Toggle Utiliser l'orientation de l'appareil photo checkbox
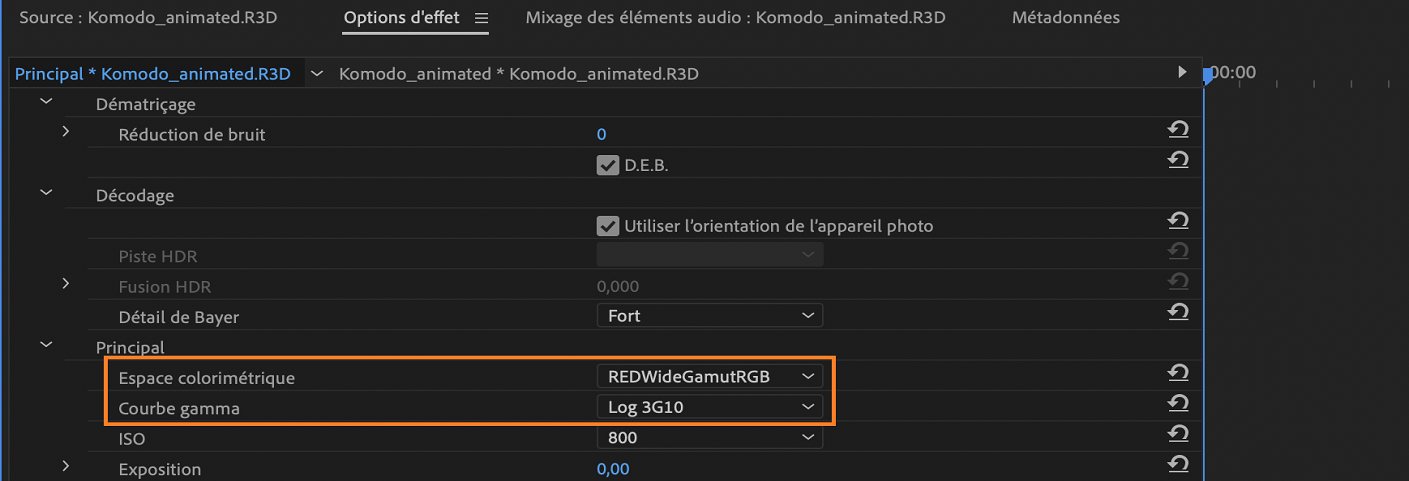 tap(607, 226)
